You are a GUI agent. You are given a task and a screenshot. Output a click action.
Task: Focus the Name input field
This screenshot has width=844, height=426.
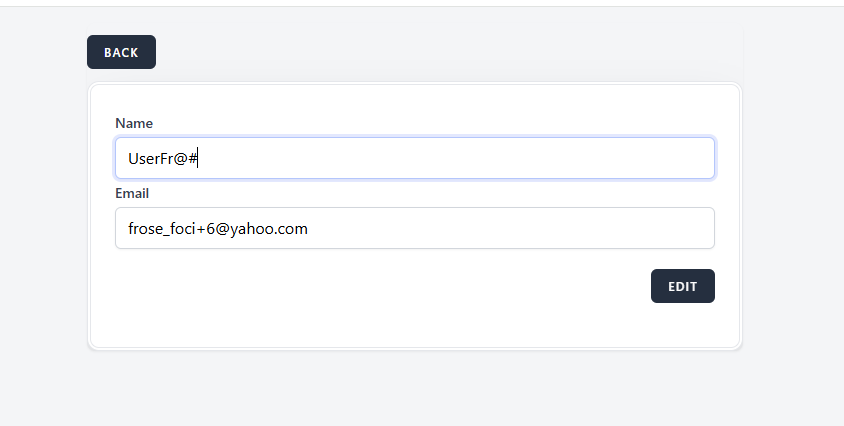(x=414, y=158)
